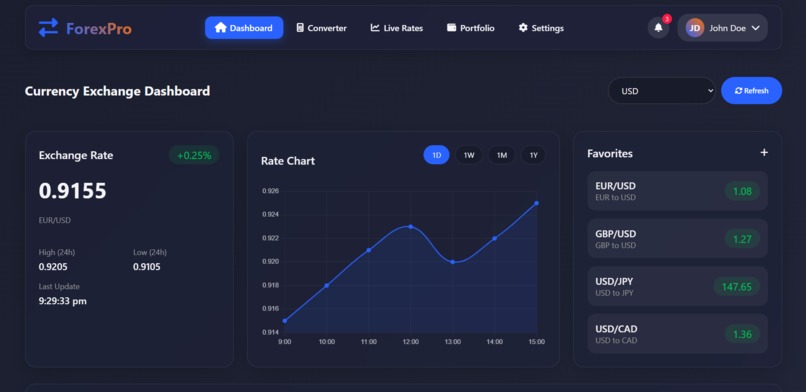
Task: Click the 1.27 rate badge
Action: pos(742,239)
